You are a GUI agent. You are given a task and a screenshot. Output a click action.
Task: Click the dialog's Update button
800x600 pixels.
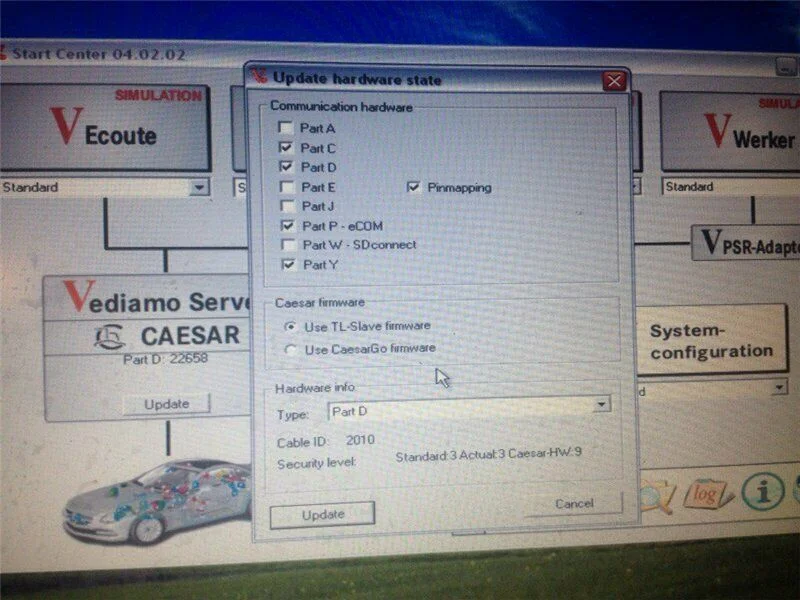click(x=322, y=514)
